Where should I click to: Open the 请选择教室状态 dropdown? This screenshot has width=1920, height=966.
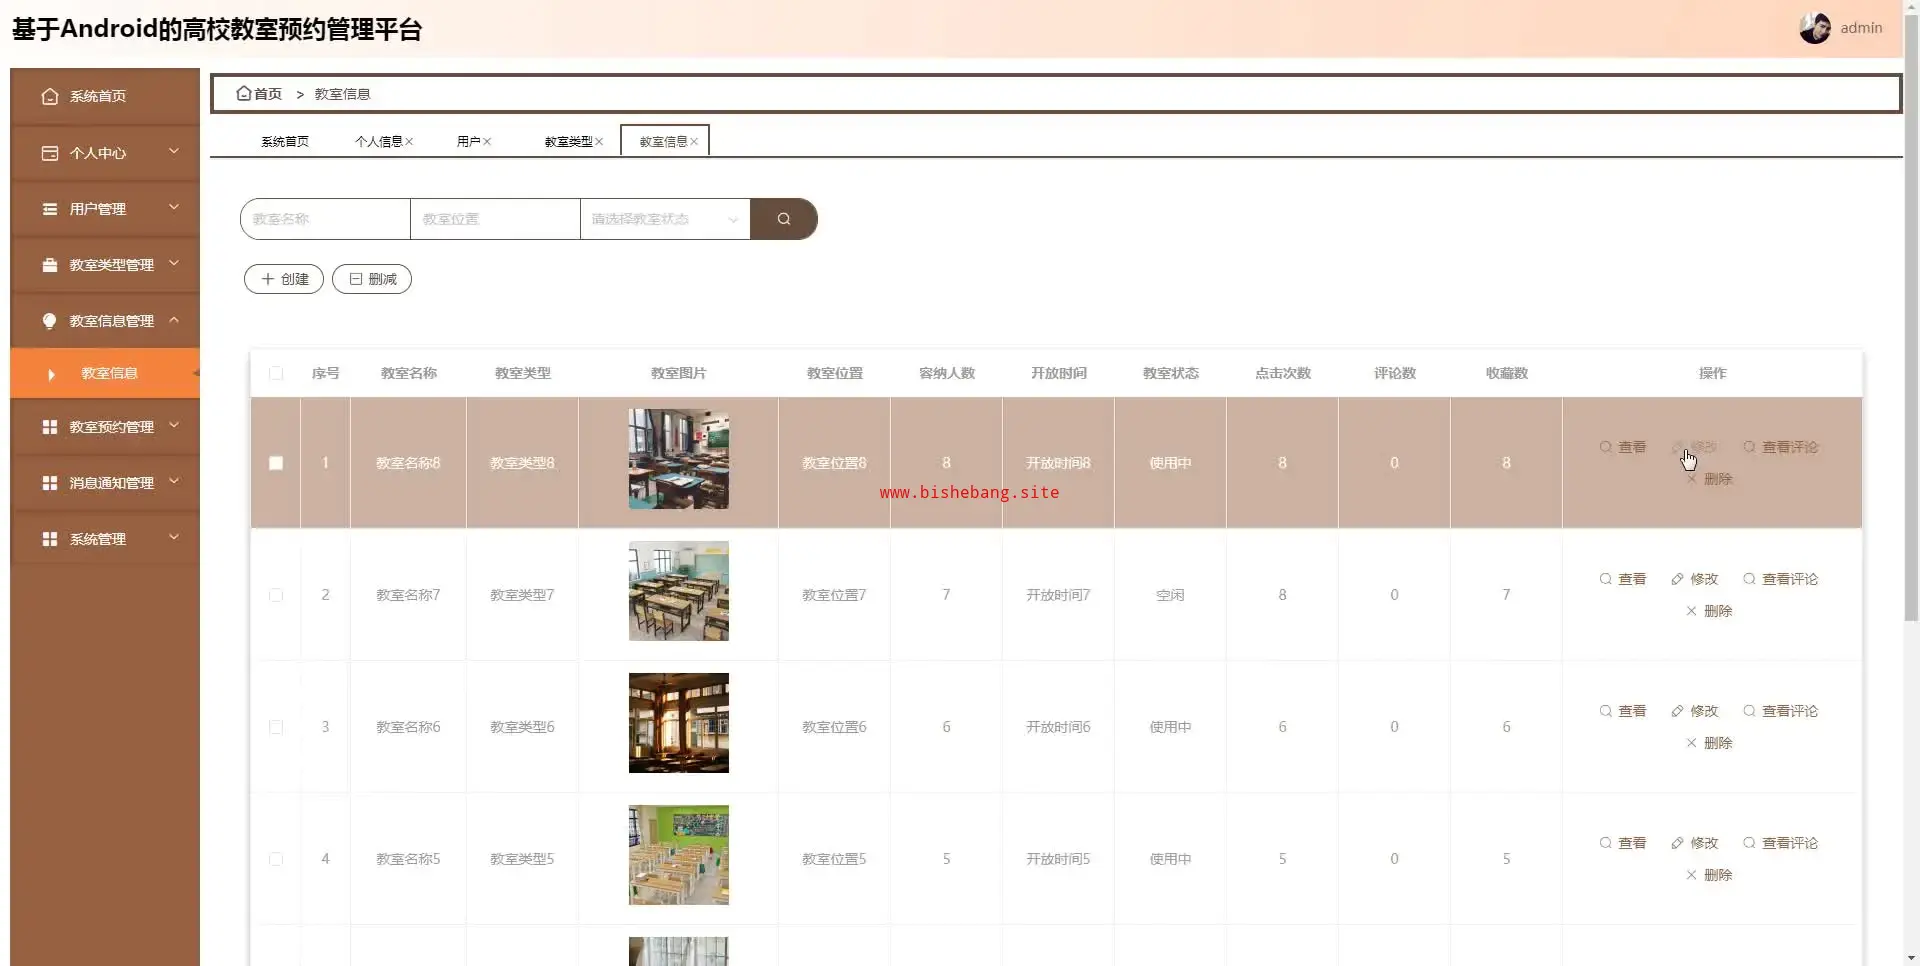tap(664, 219)
